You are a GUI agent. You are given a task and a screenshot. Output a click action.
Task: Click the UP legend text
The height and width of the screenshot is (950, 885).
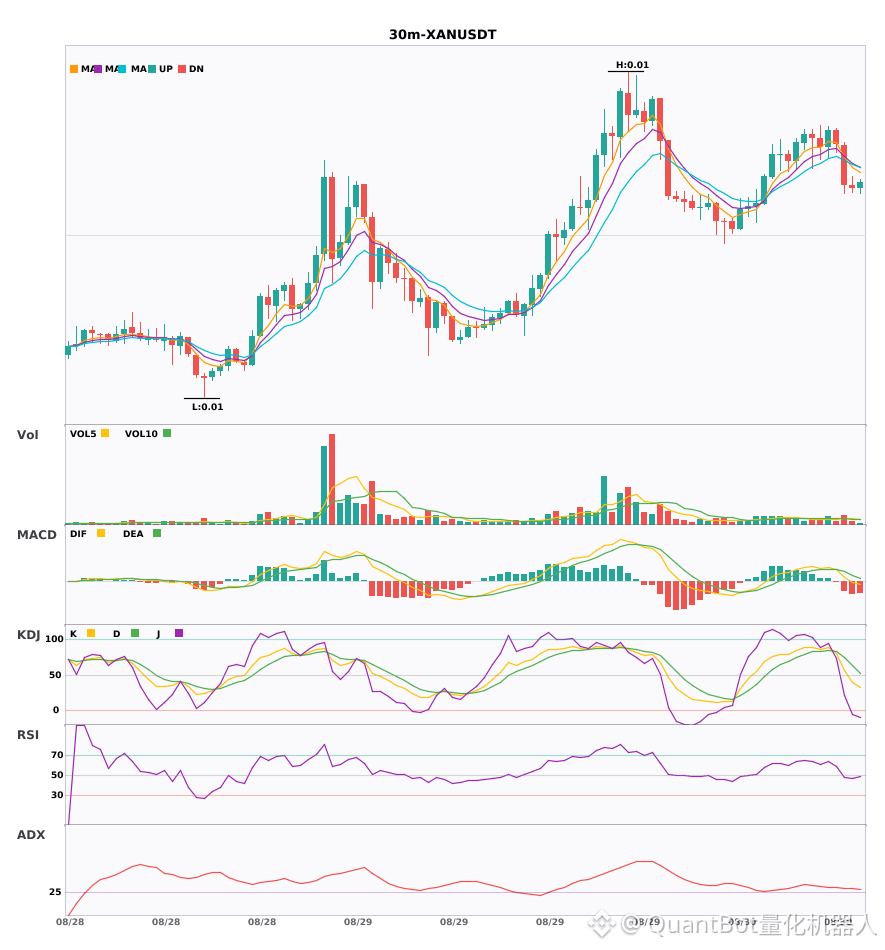166,69
